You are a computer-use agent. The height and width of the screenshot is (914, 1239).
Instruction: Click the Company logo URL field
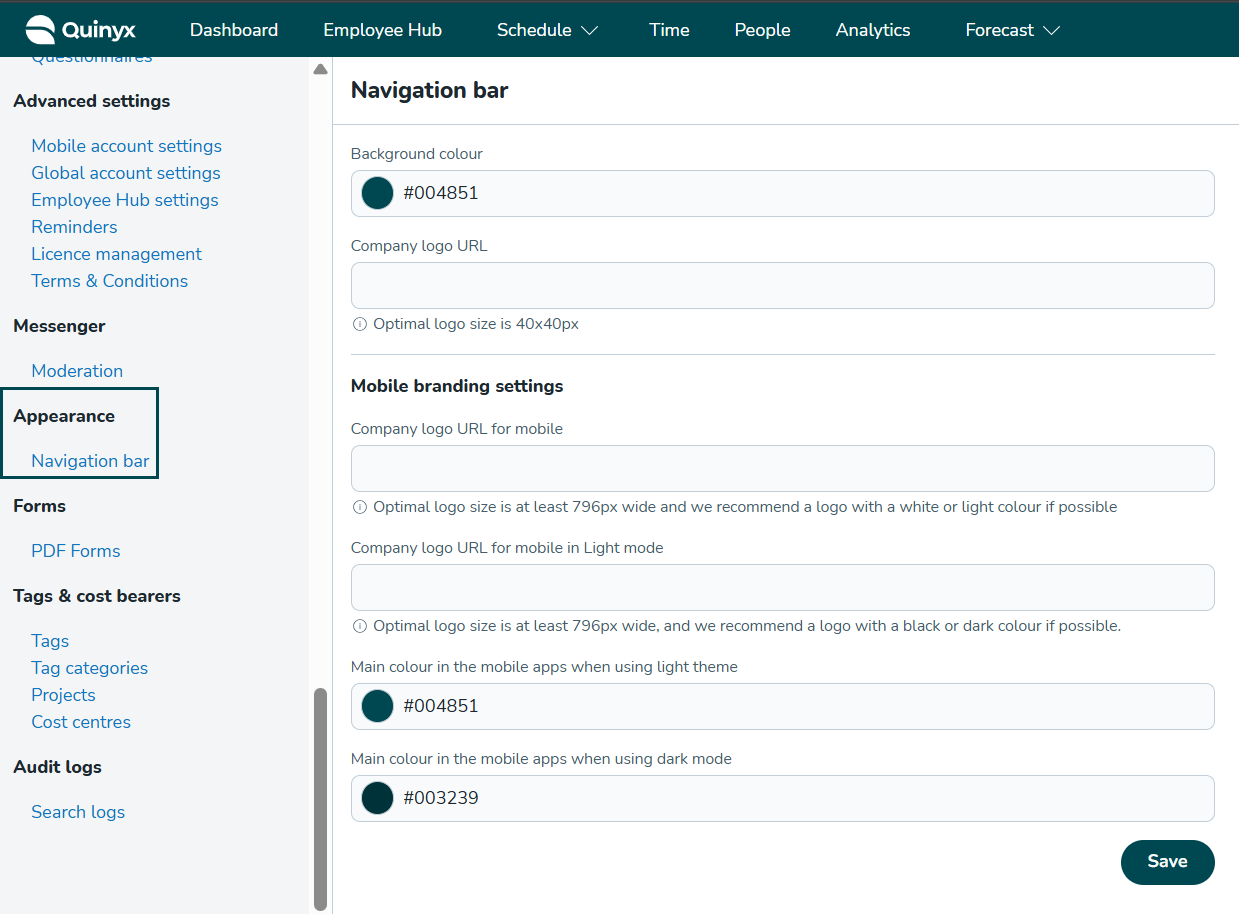click(782, 286)
